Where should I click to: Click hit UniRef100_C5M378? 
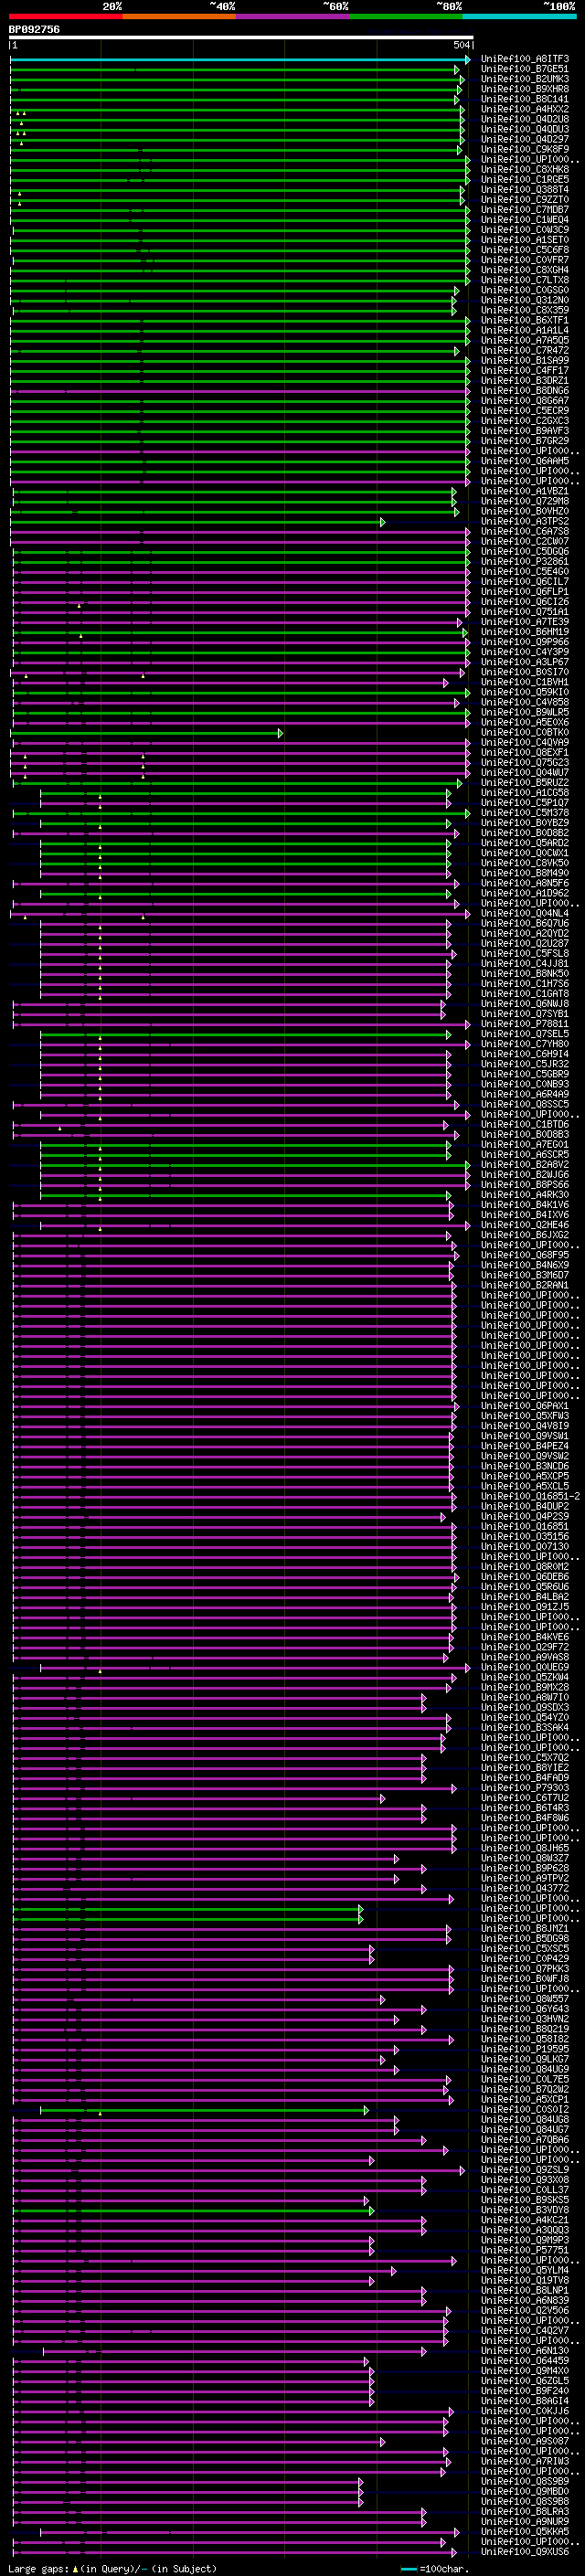coord(524,813)
